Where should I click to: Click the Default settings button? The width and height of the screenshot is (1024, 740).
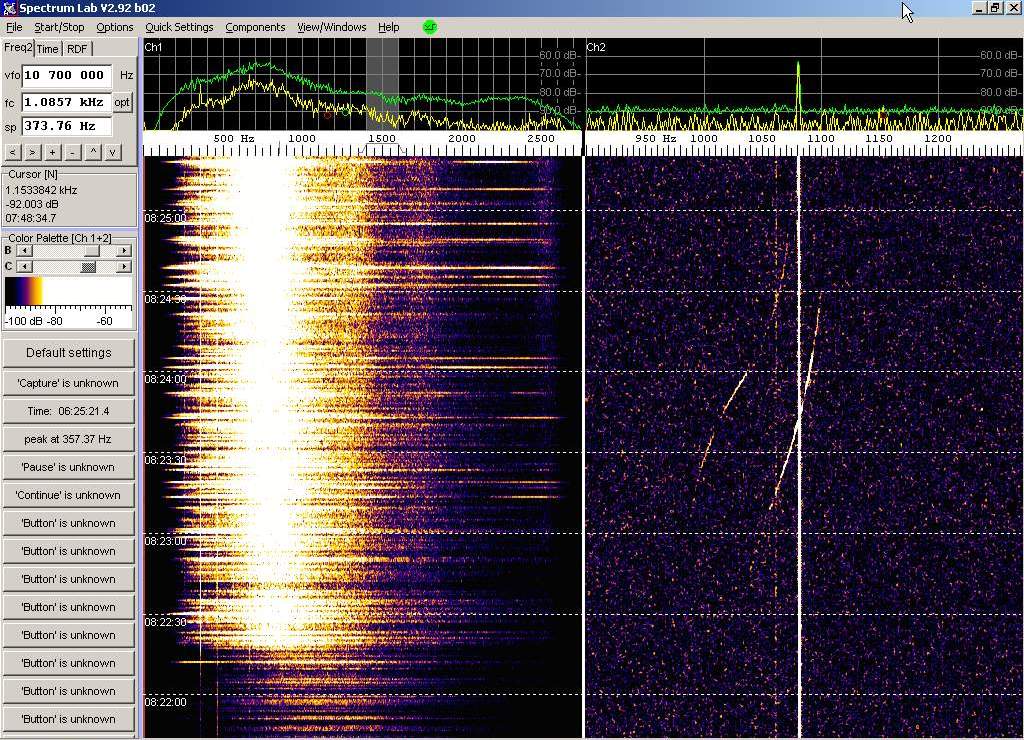(68, 353)
